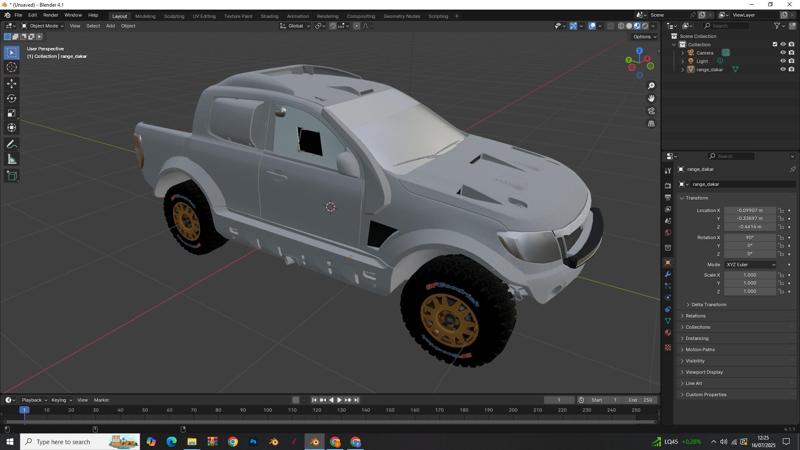Switch to the Scripting workspace tab

pyautogui.click(x=438, y=16)
